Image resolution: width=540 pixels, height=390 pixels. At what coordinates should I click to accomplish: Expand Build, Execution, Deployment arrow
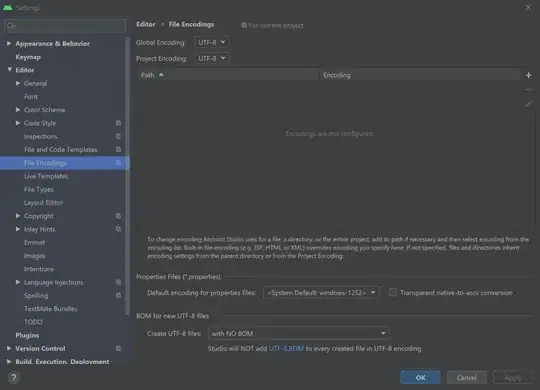point(9,362)
